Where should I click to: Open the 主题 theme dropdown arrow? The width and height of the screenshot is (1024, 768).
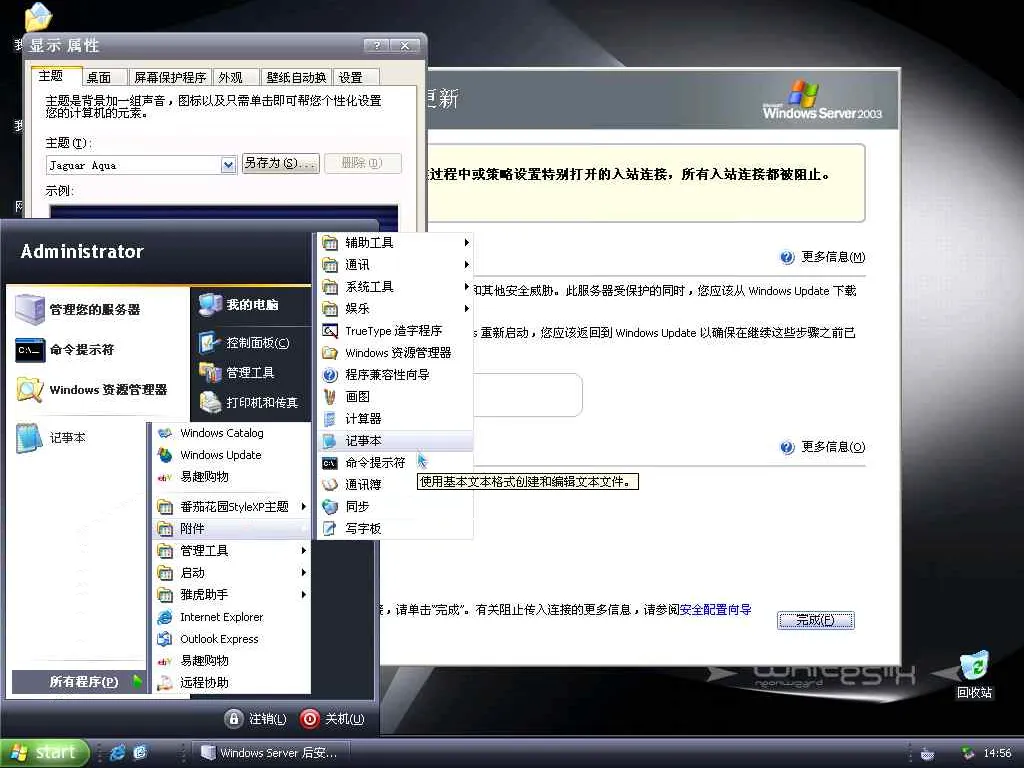click(x=228, y=165)
